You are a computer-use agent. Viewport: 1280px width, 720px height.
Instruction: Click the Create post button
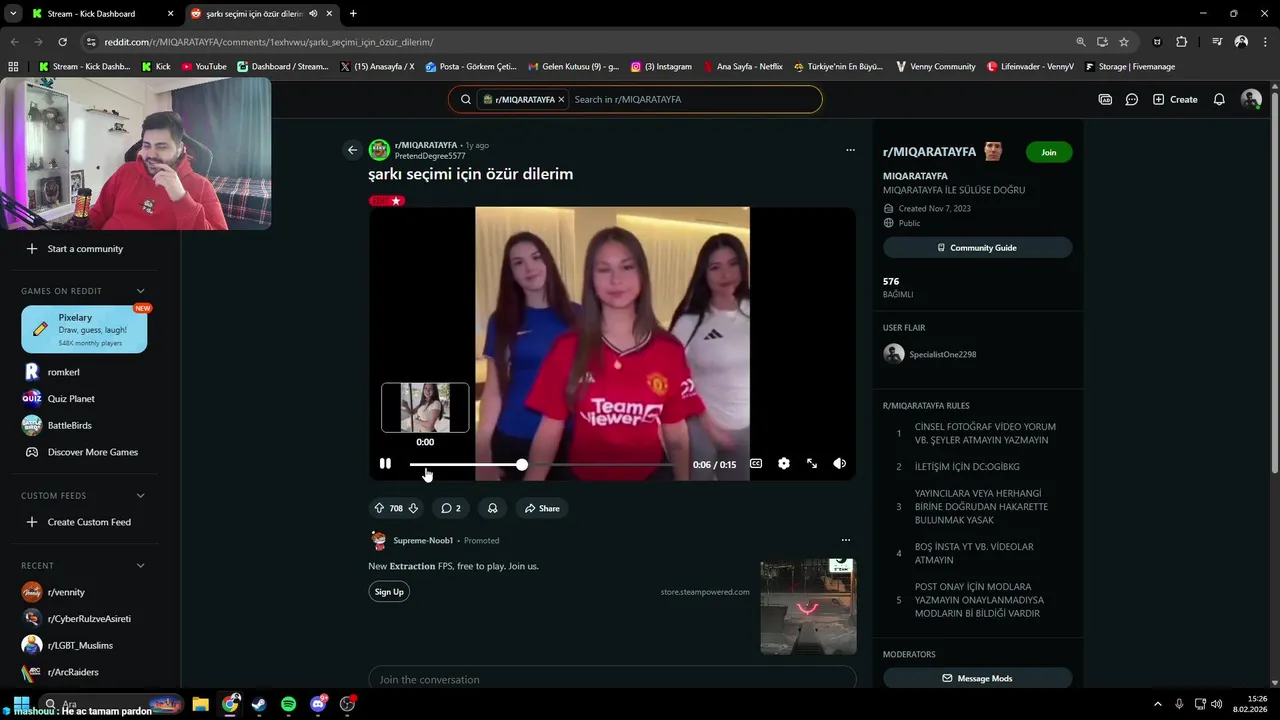click(1175, 99)
